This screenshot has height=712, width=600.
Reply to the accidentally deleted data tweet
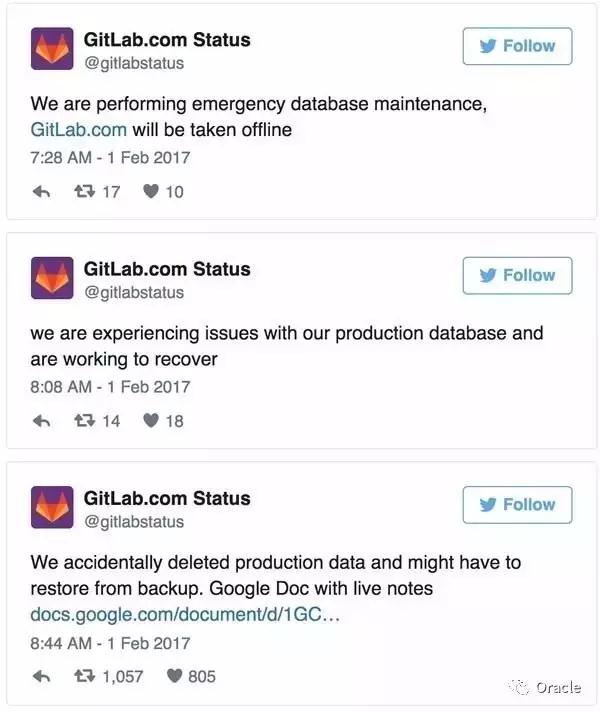point(42,677)
